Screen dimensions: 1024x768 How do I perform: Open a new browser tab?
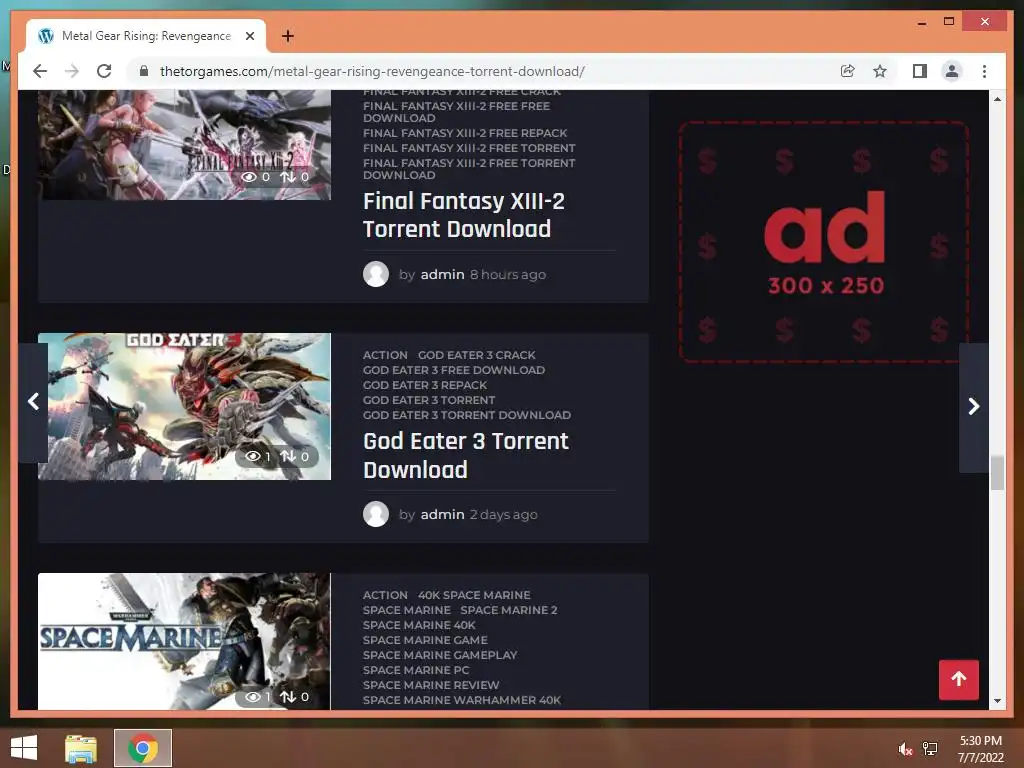point(287,36)
